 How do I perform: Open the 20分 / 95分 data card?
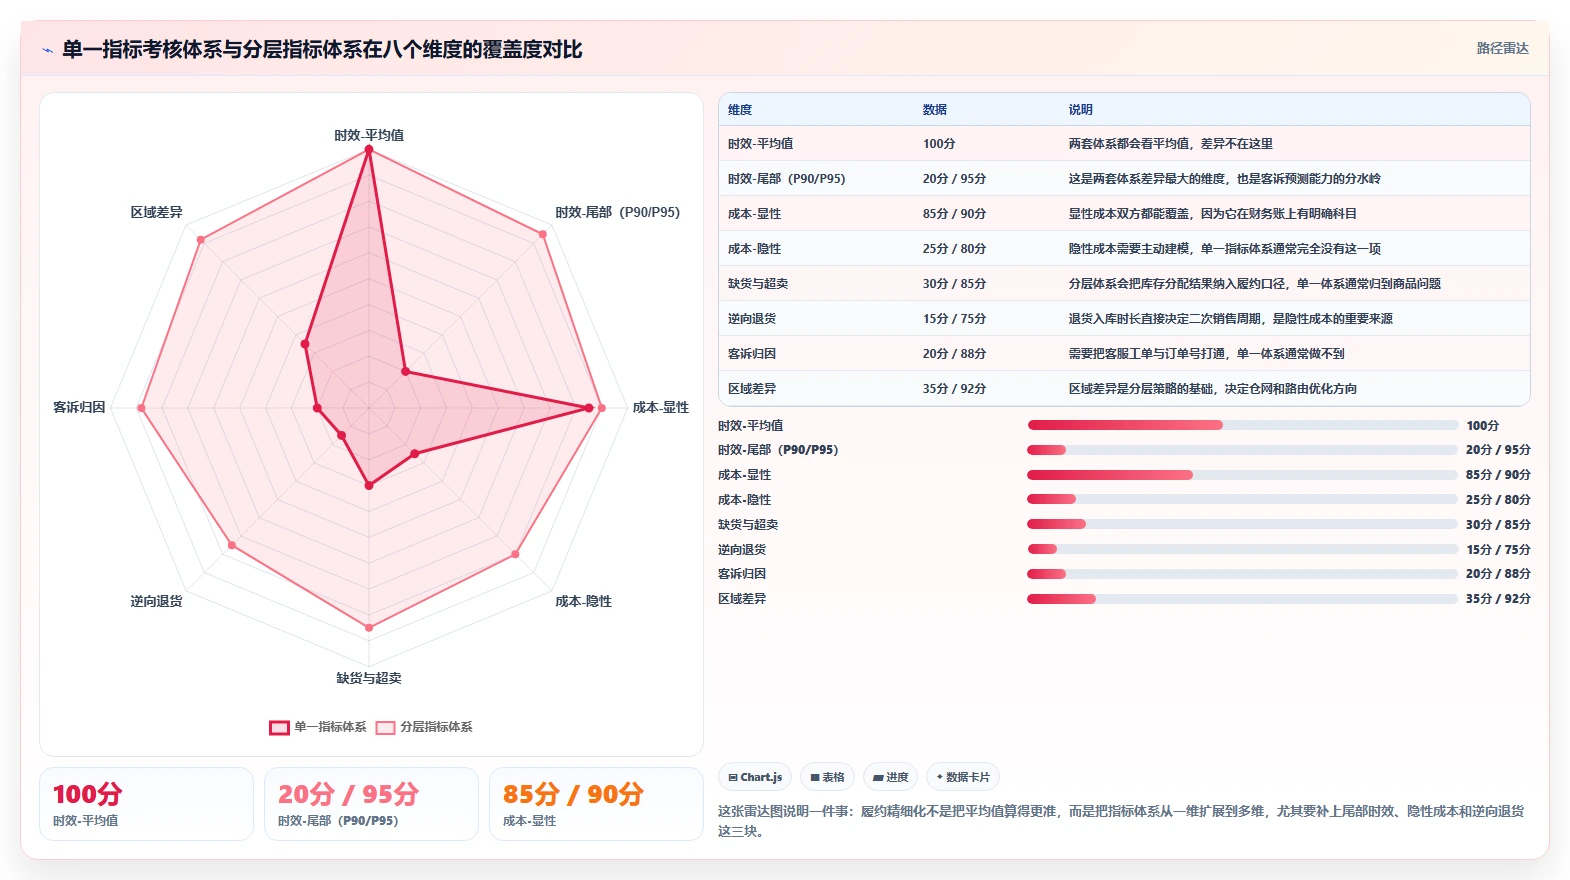tap(371, 804)
